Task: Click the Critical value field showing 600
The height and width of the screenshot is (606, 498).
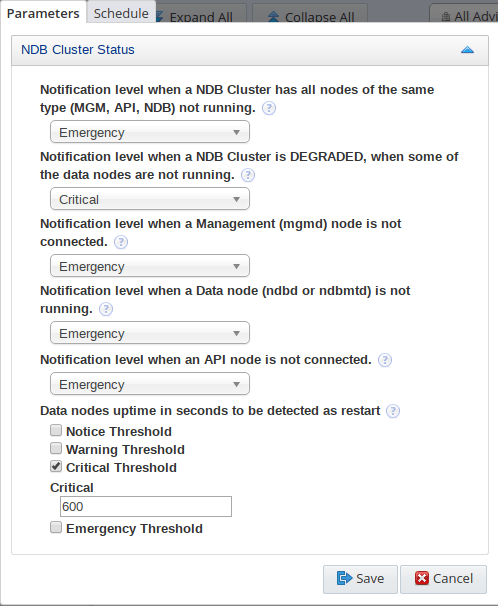Action: click(146, 507)
